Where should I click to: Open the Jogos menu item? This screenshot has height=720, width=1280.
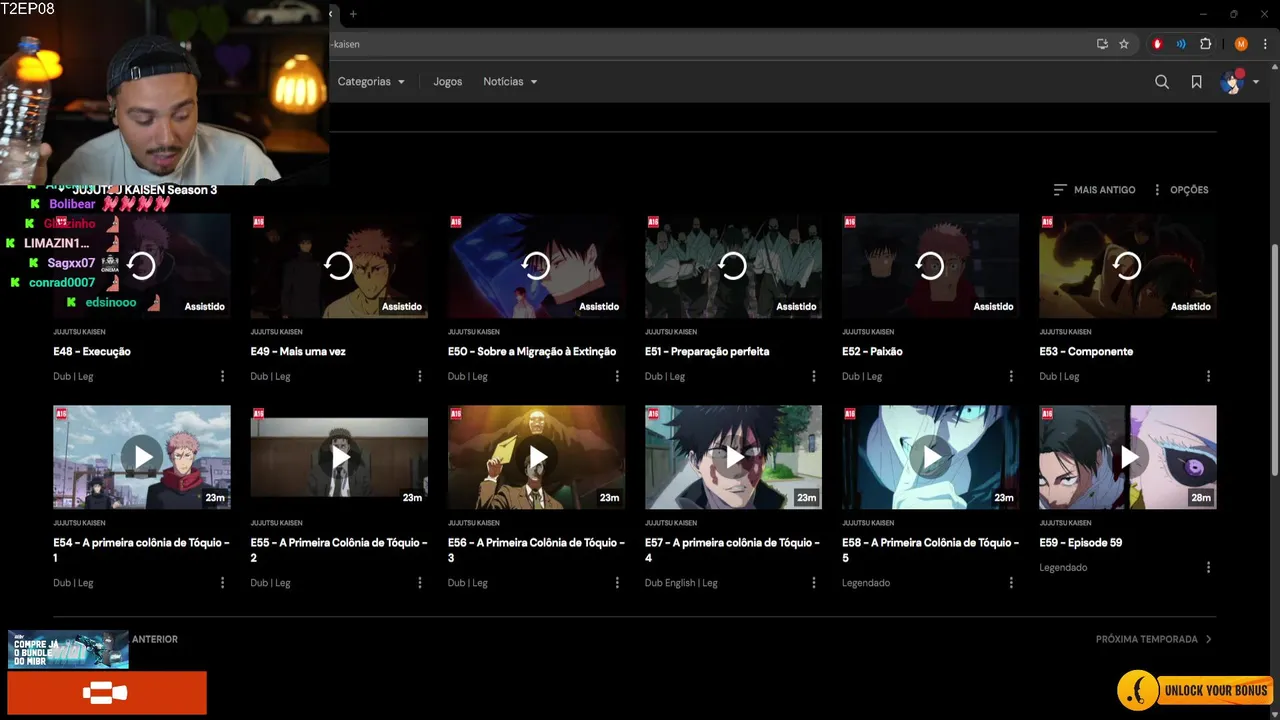click(448, 82)
